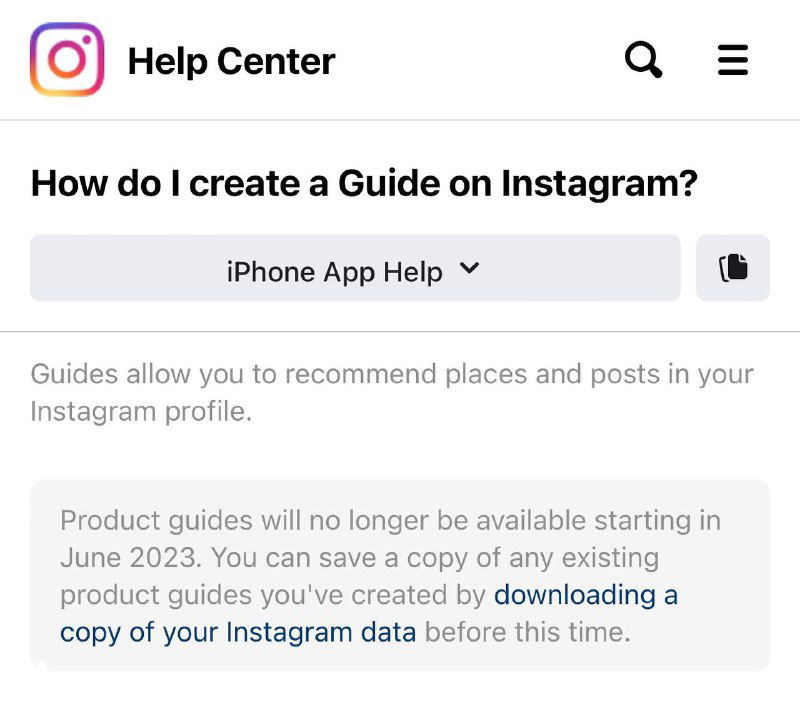This screenshot has width=800, height=712.
Task: Select the magnifying glass icon
Action: tap(644, 59)
